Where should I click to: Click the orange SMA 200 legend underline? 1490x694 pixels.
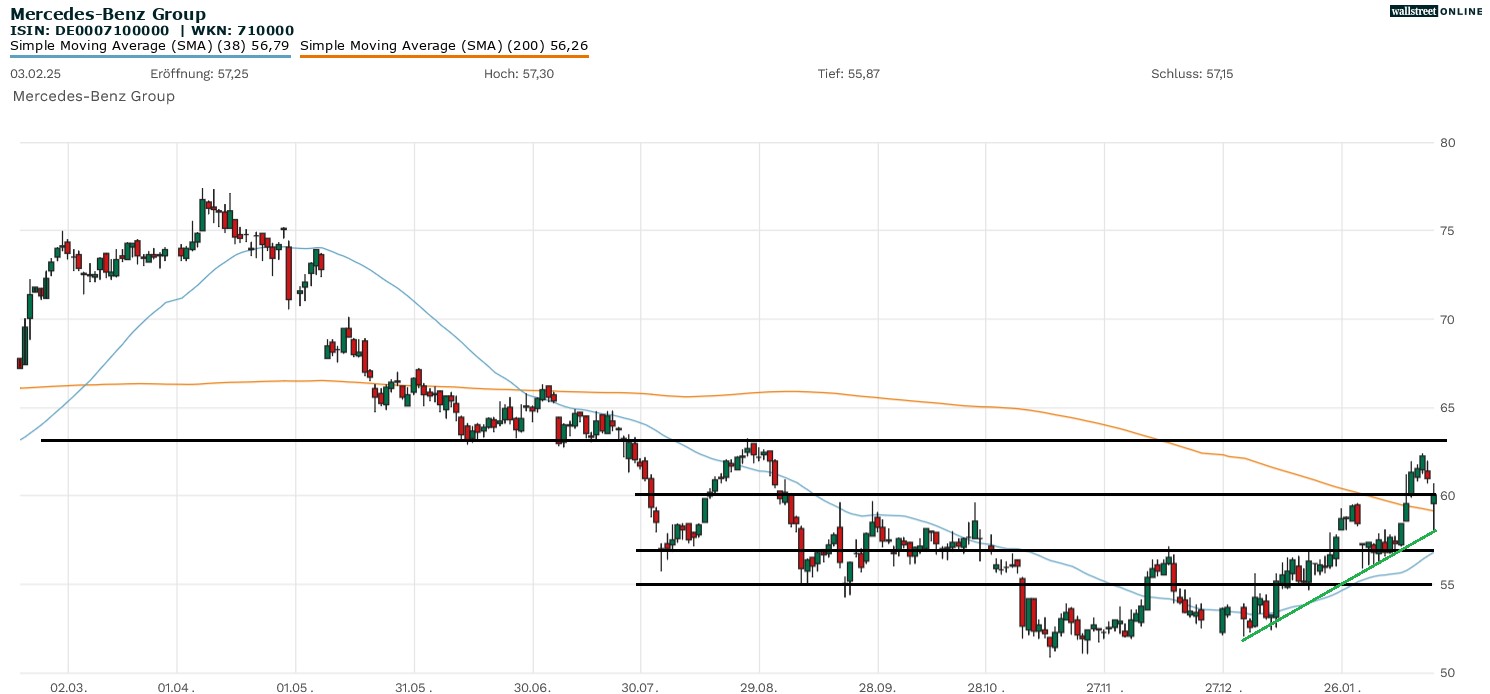[444, 56]
